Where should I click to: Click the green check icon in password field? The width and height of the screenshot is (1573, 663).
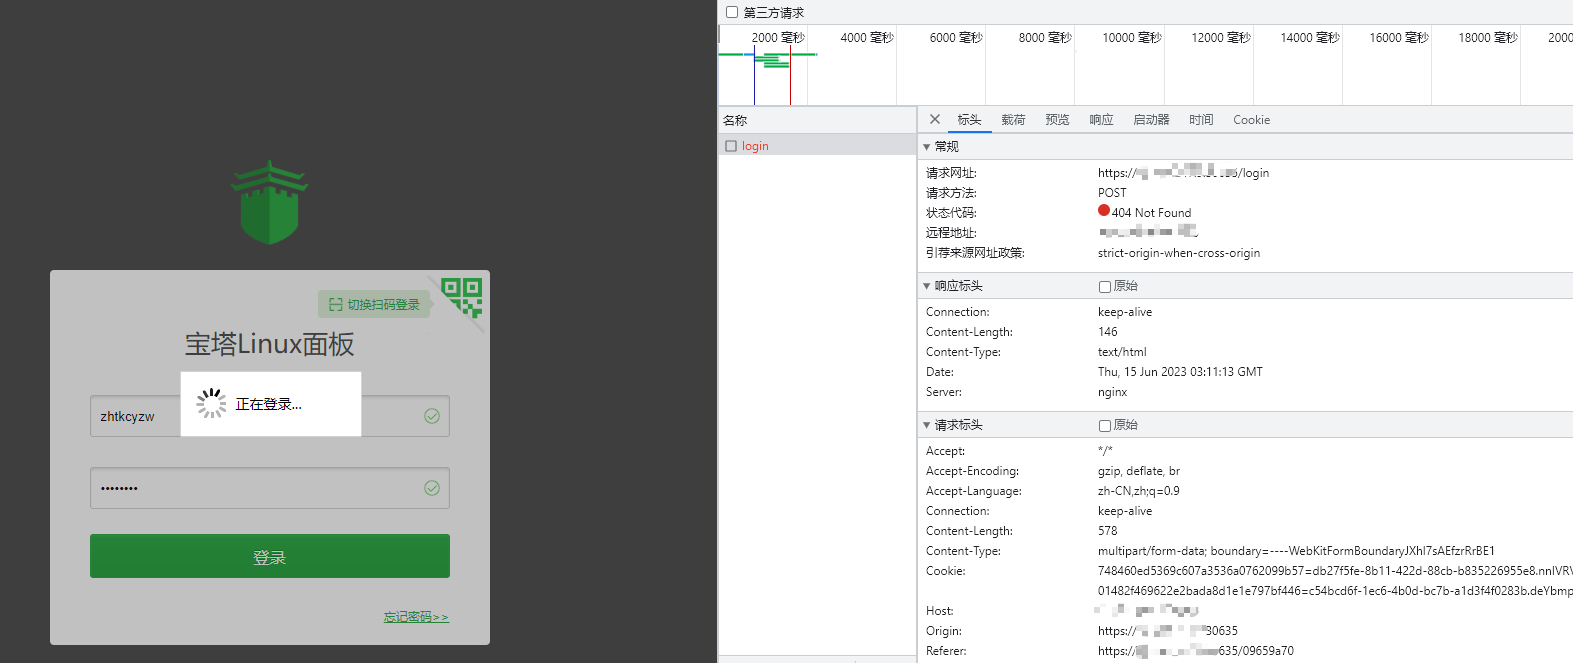tap(432, 488)
